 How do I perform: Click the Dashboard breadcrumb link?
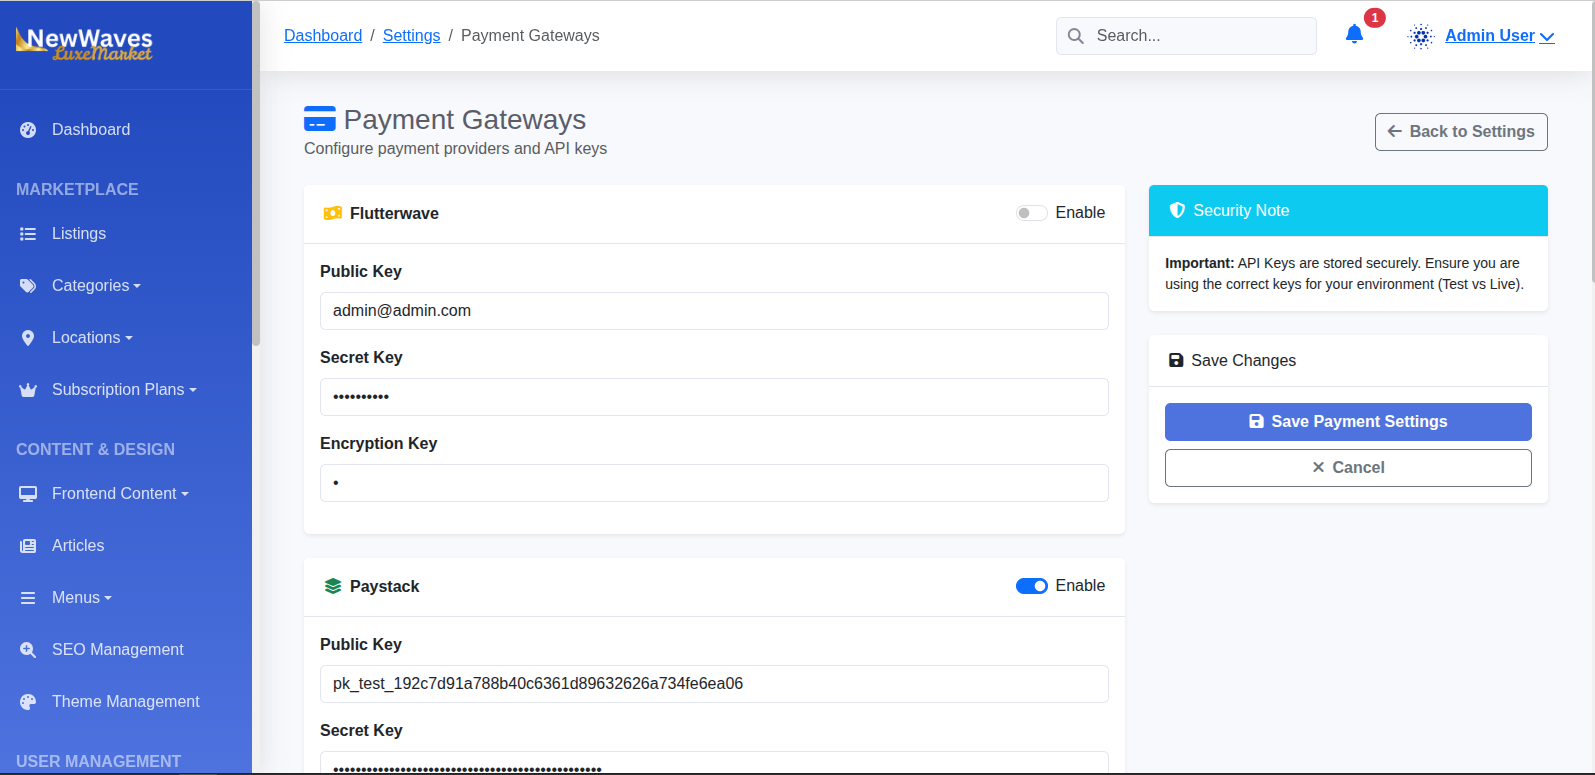pos(323,36)
